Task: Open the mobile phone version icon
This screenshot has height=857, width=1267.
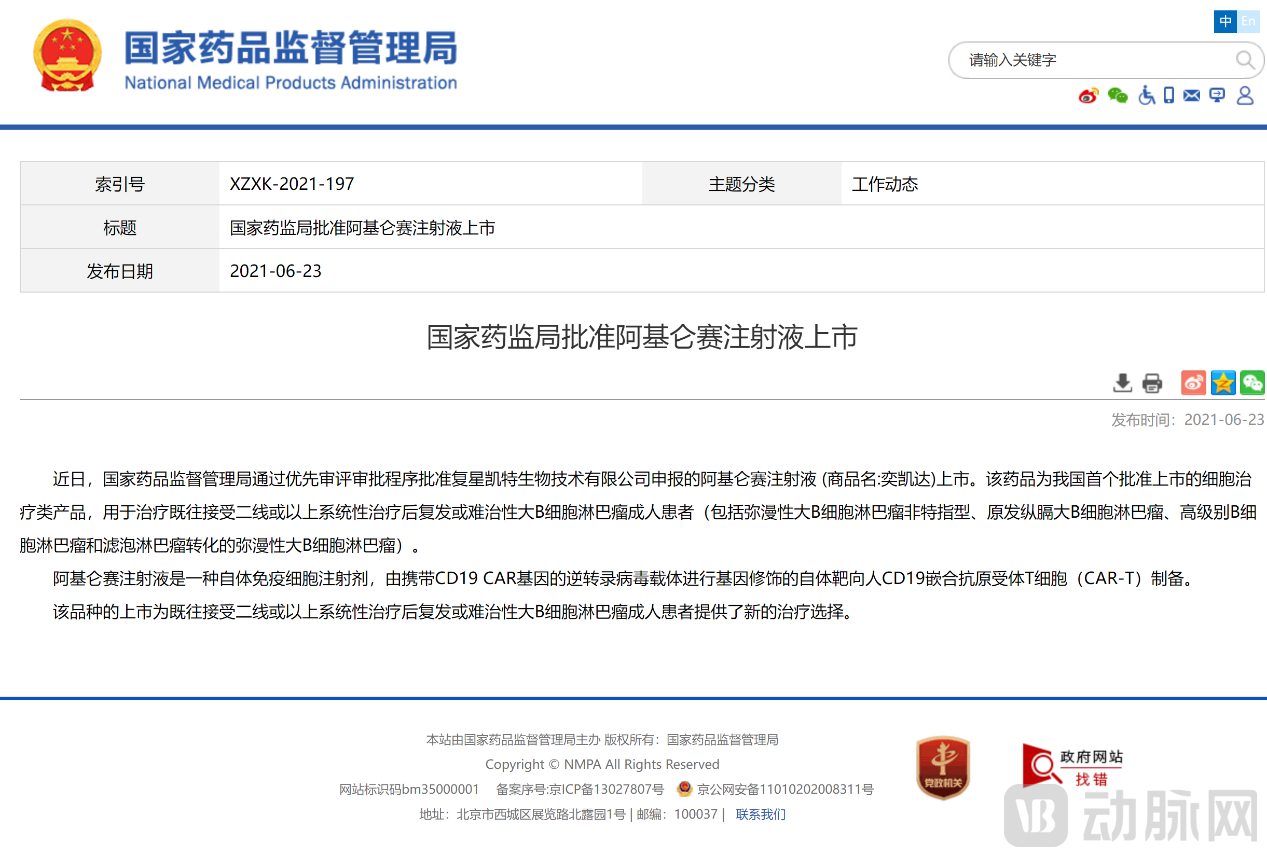Action: [x=1169, y=96]
